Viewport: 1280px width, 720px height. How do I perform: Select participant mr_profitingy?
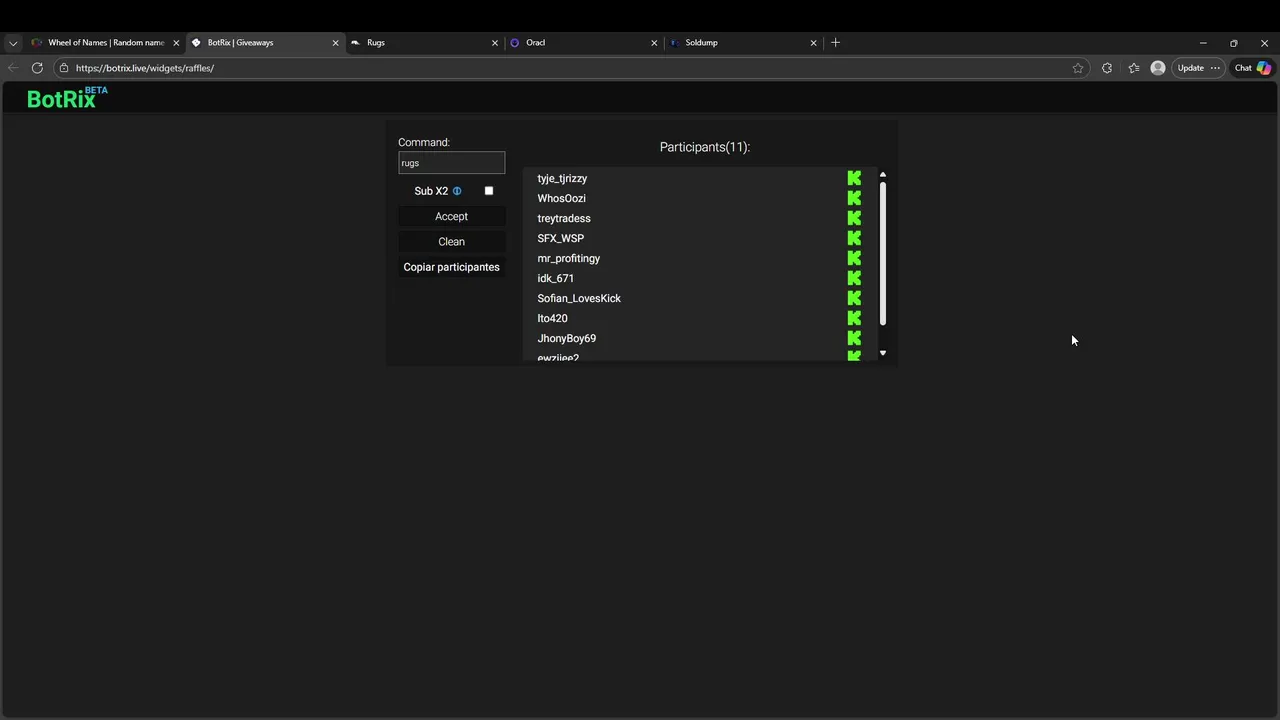pos(568,258)
